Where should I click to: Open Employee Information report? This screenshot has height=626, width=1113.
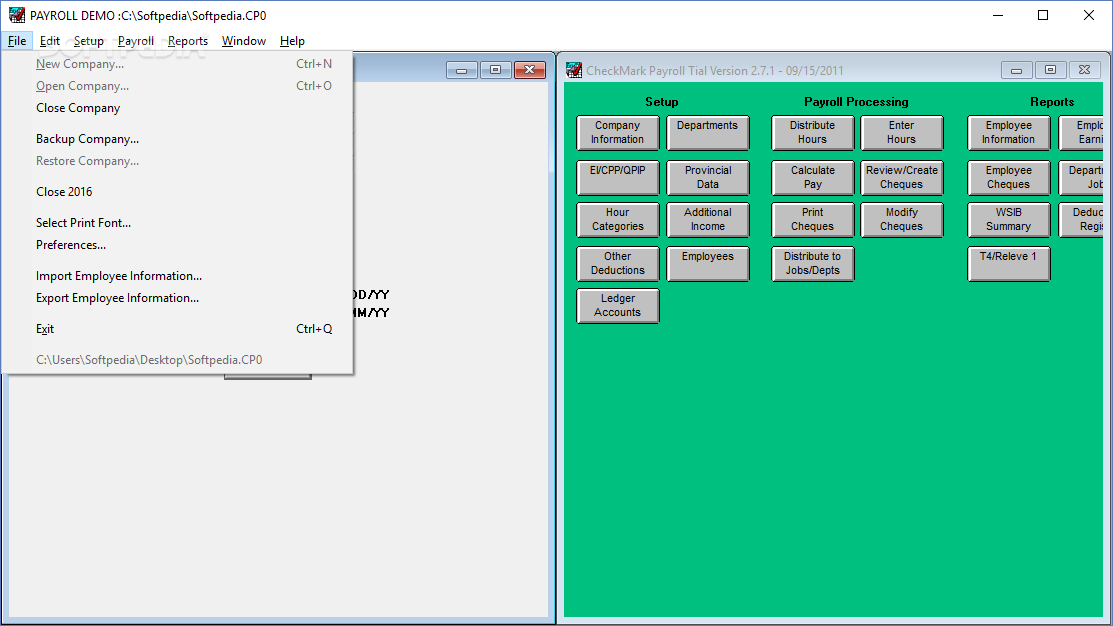(x=1009, y=133)
